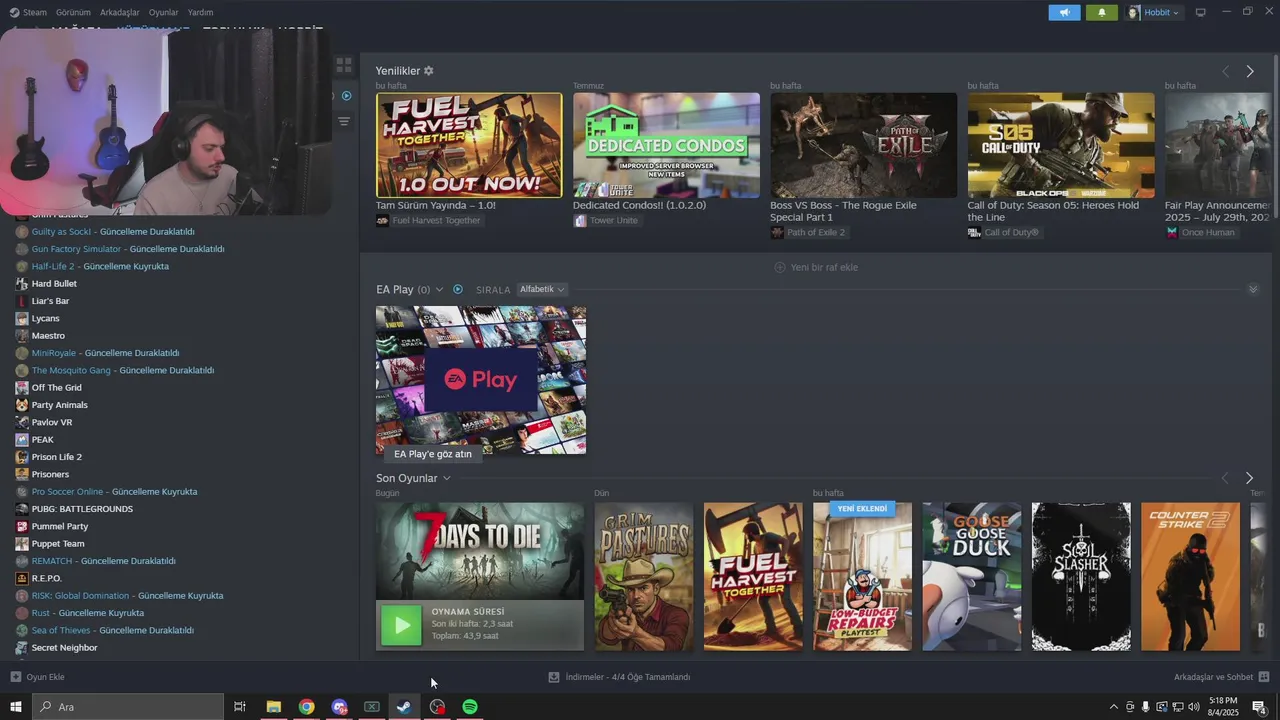Open Windows notification center
This screenshot has height=720, width=1280.
click(x=1259, y=707)
